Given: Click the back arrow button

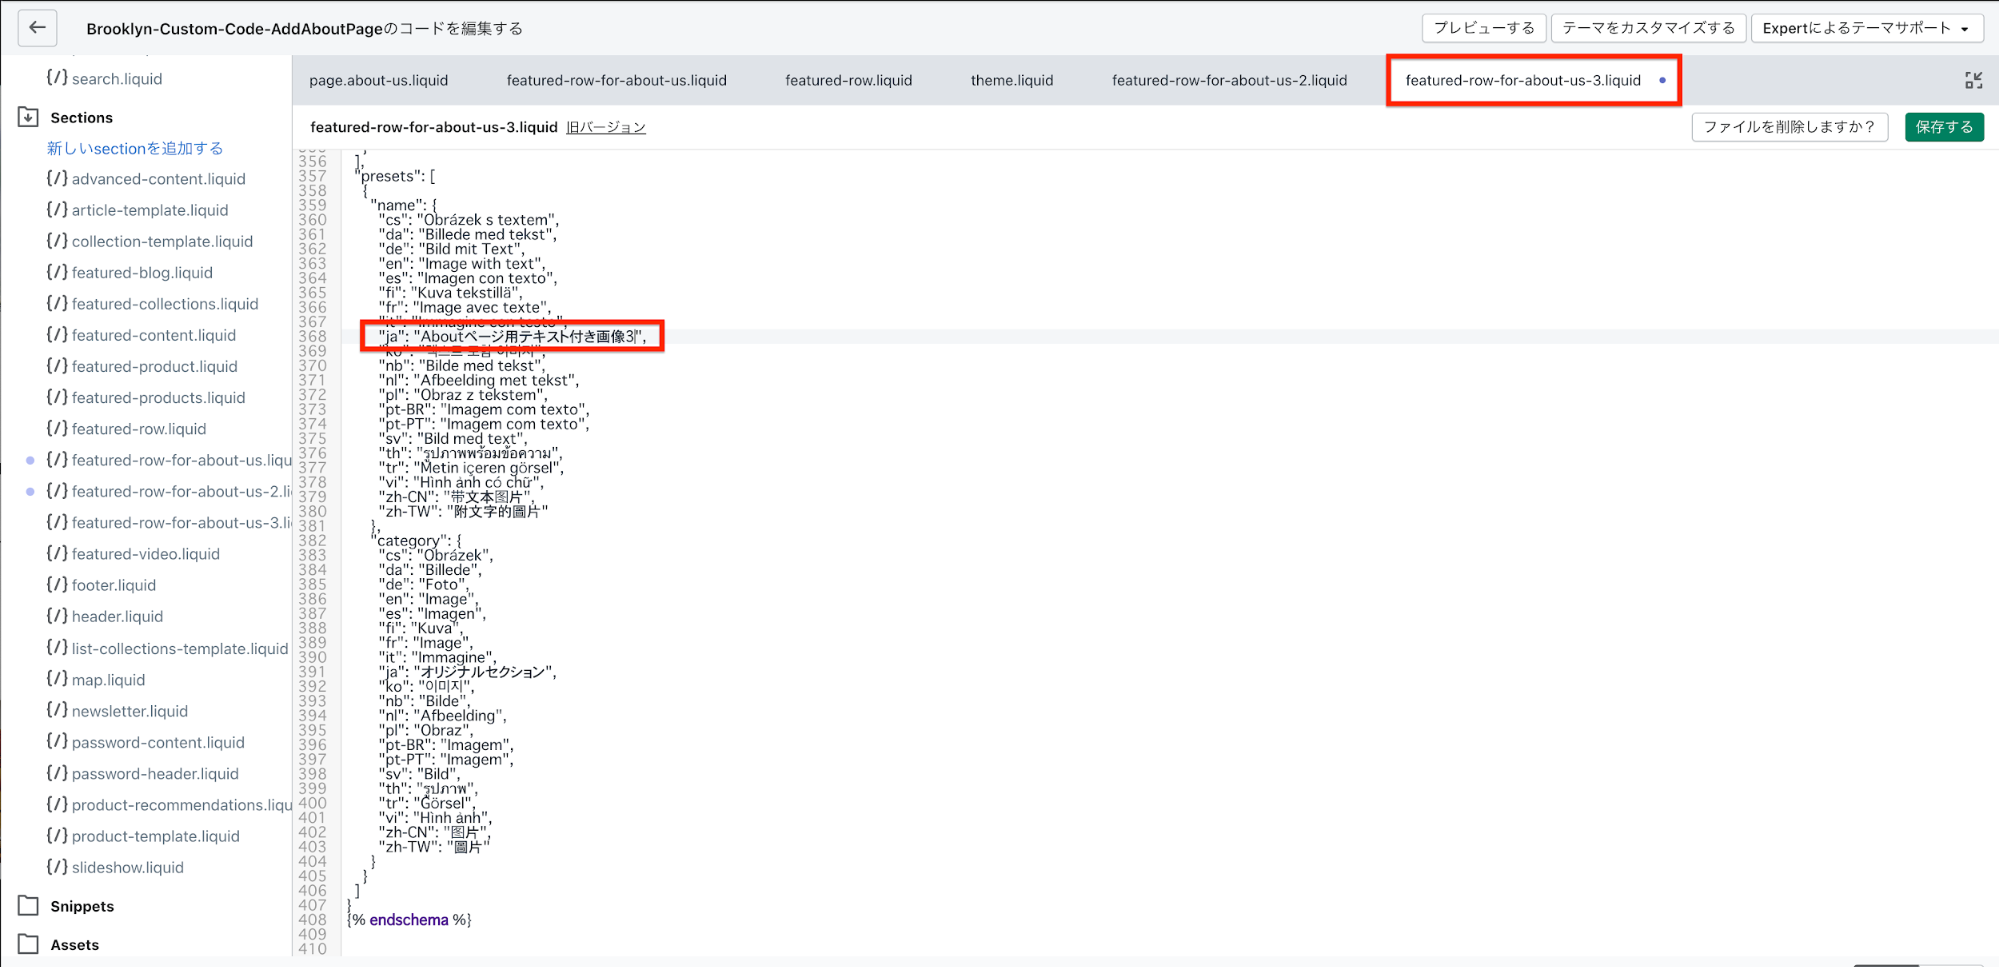Looking at the screenshot, I should pos(37,28).
